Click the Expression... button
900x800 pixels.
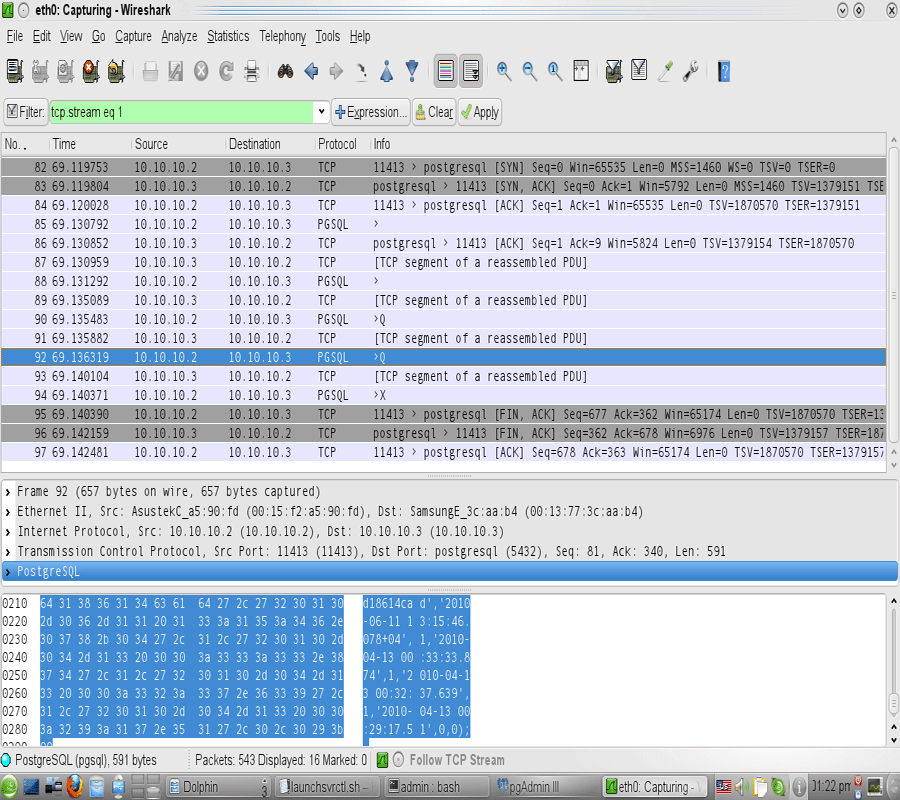pyautogui.click(x=371, y=112)
